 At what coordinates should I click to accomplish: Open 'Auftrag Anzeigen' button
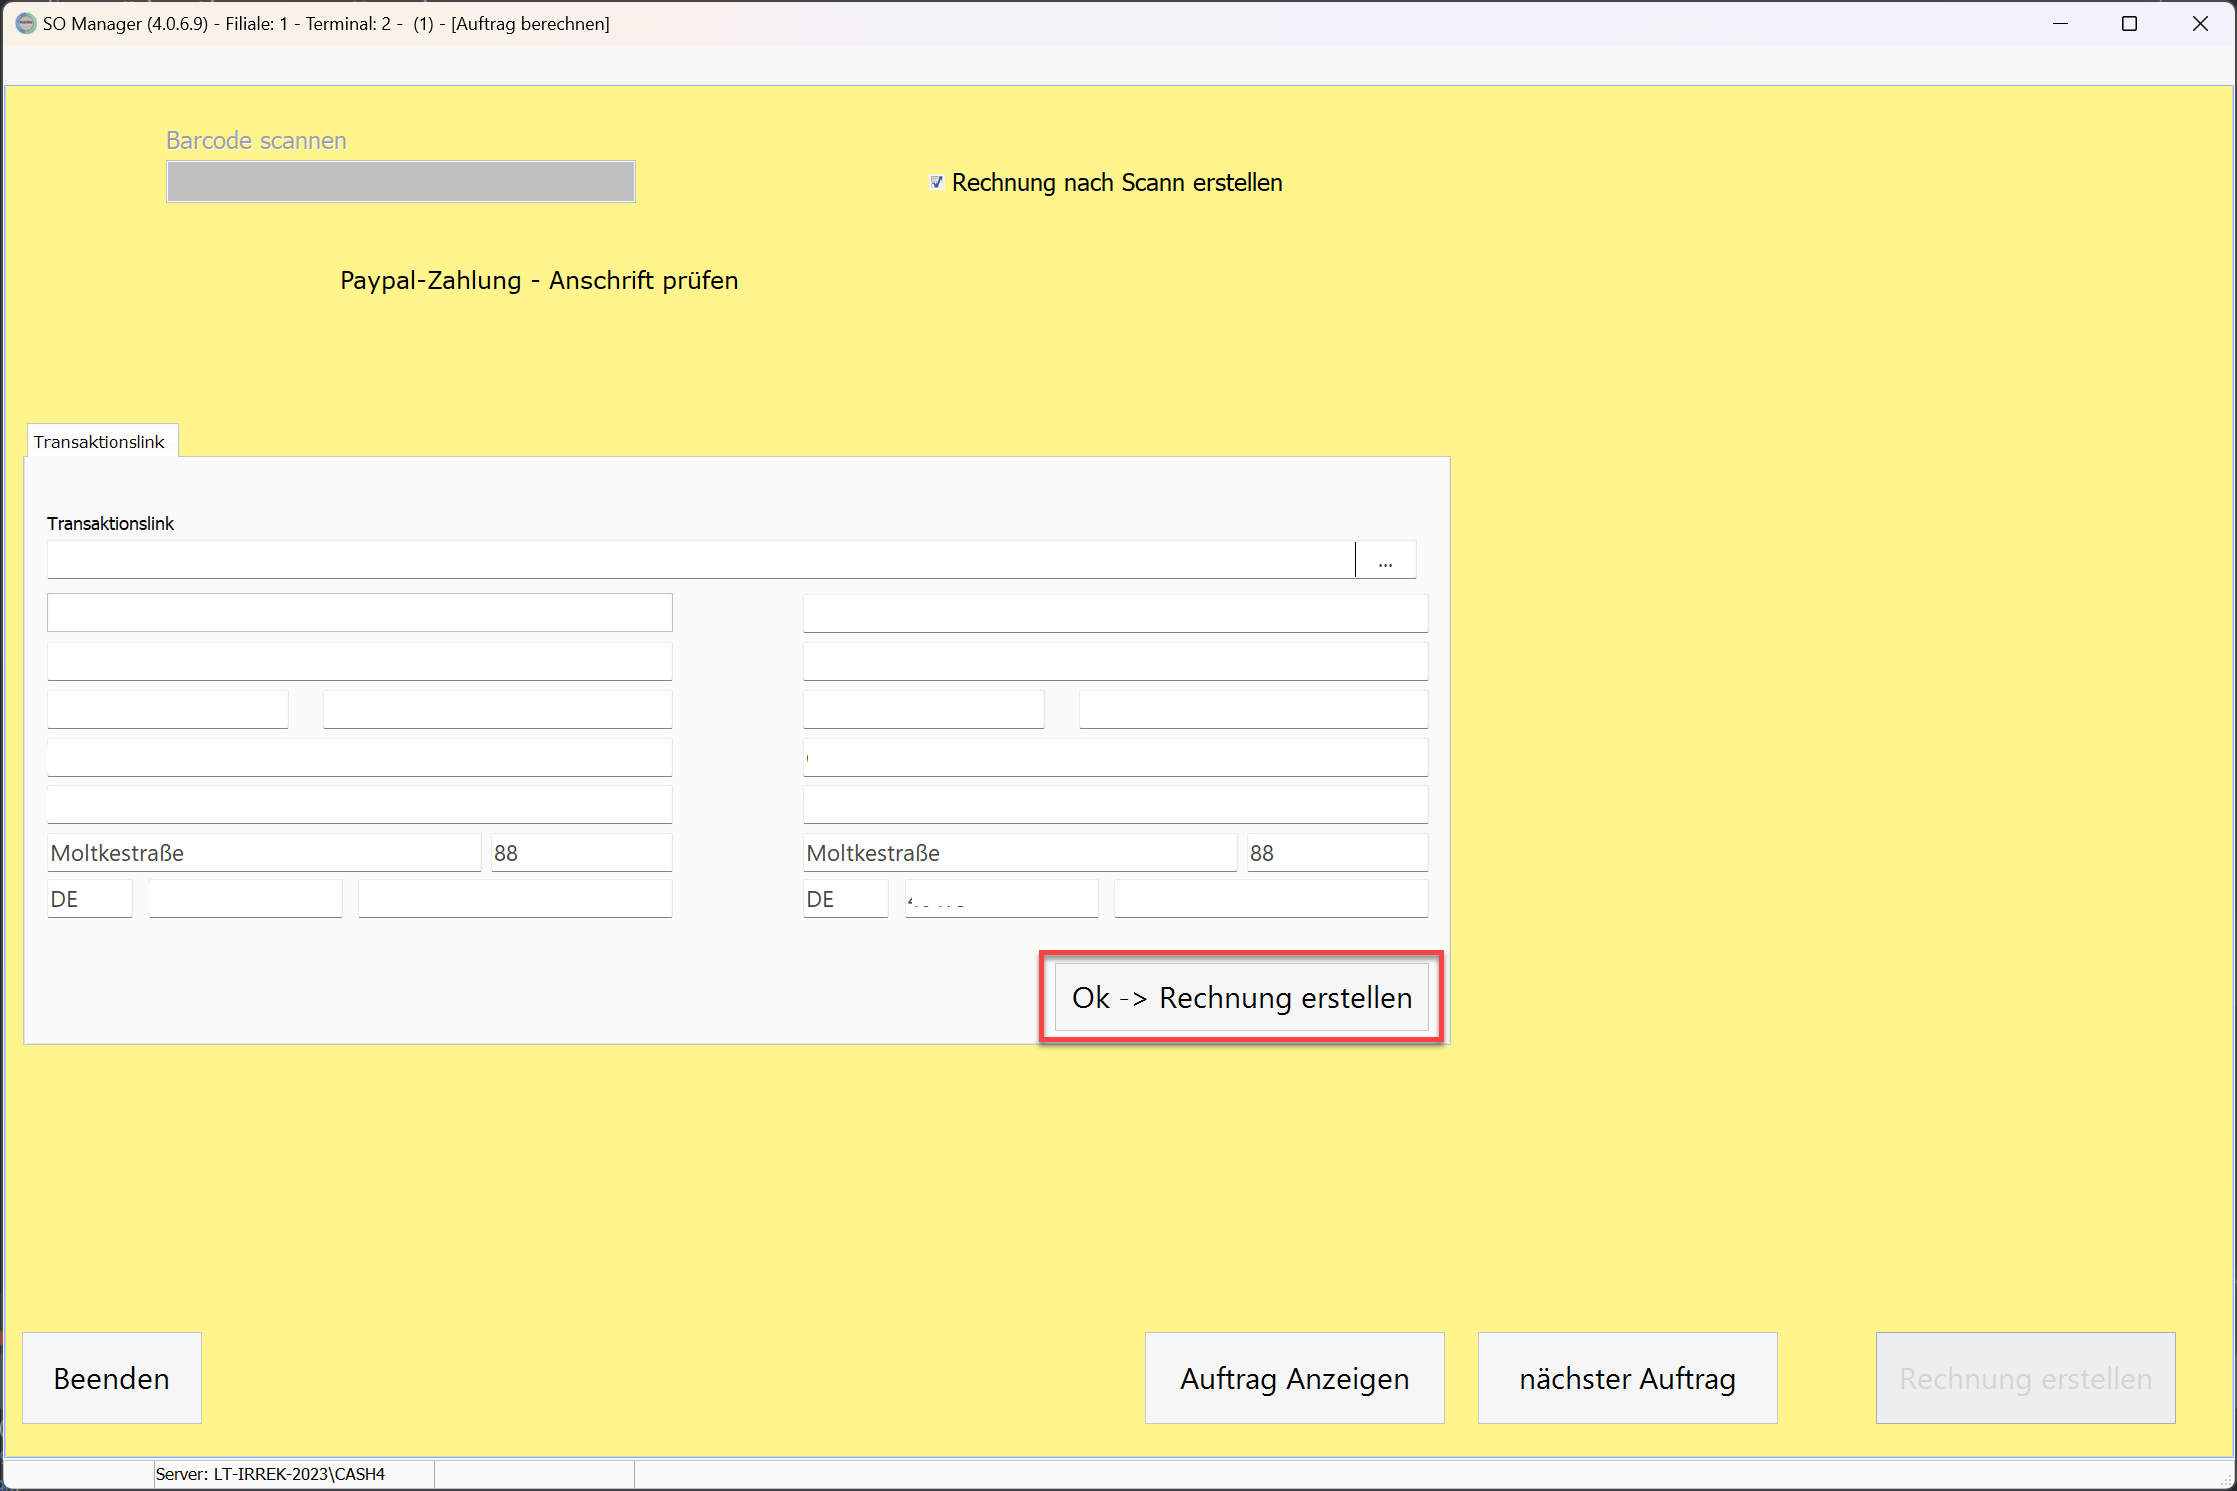coord(1293,1377)
